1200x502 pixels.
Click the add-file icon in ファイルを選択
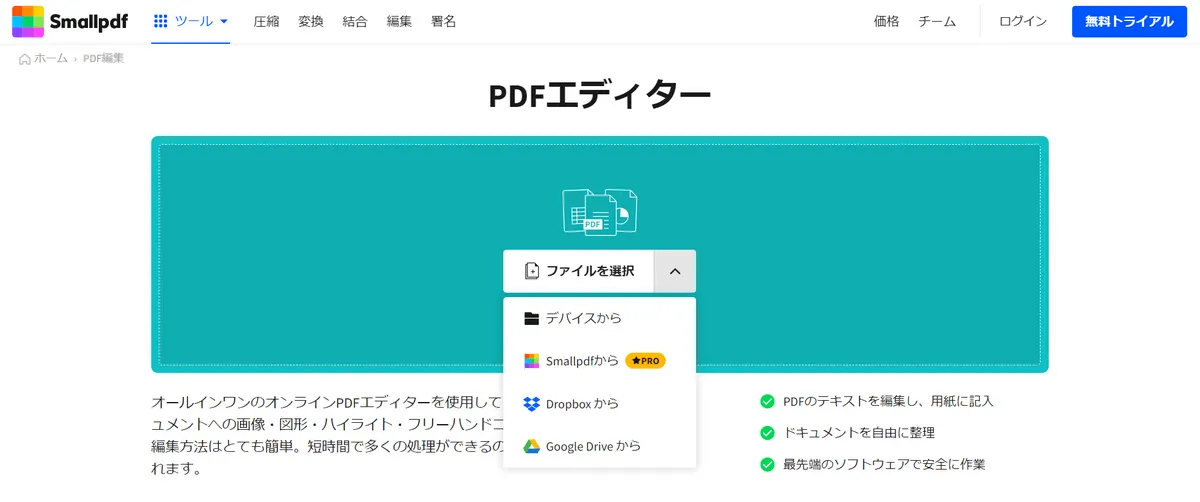532,271
